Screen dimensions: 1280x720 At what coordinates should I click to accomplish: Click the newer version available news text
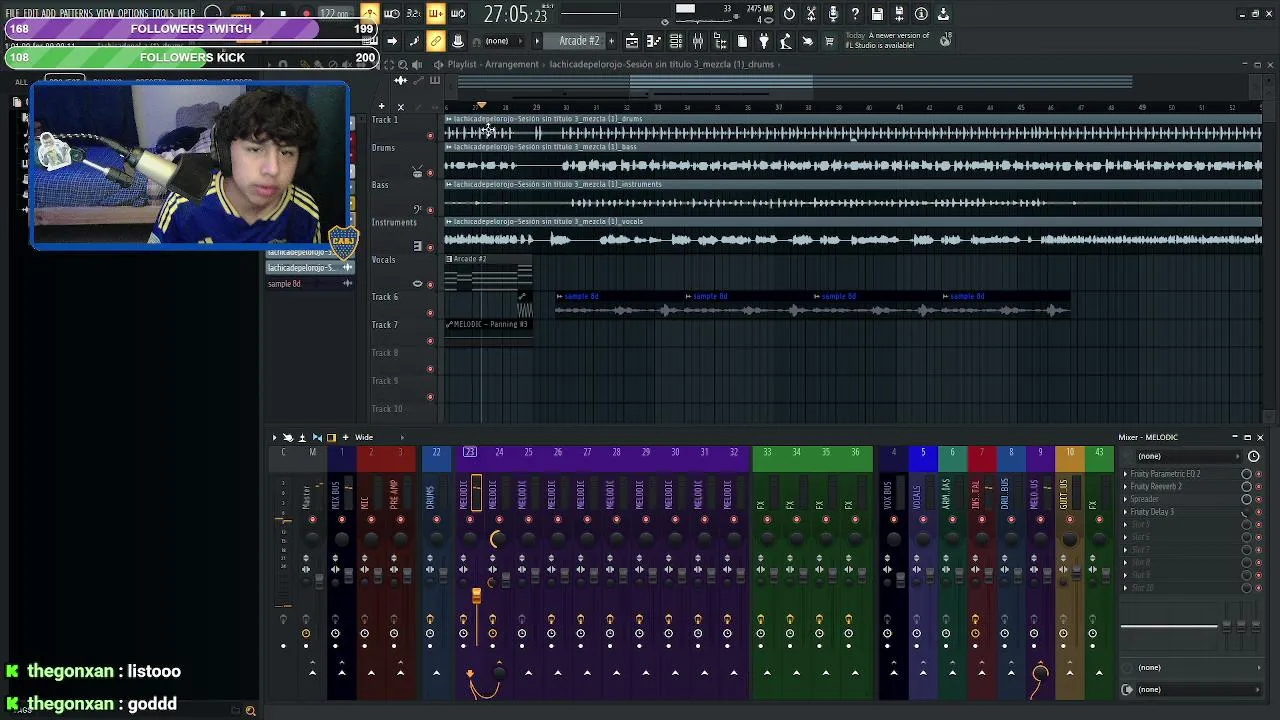[888, 40]
